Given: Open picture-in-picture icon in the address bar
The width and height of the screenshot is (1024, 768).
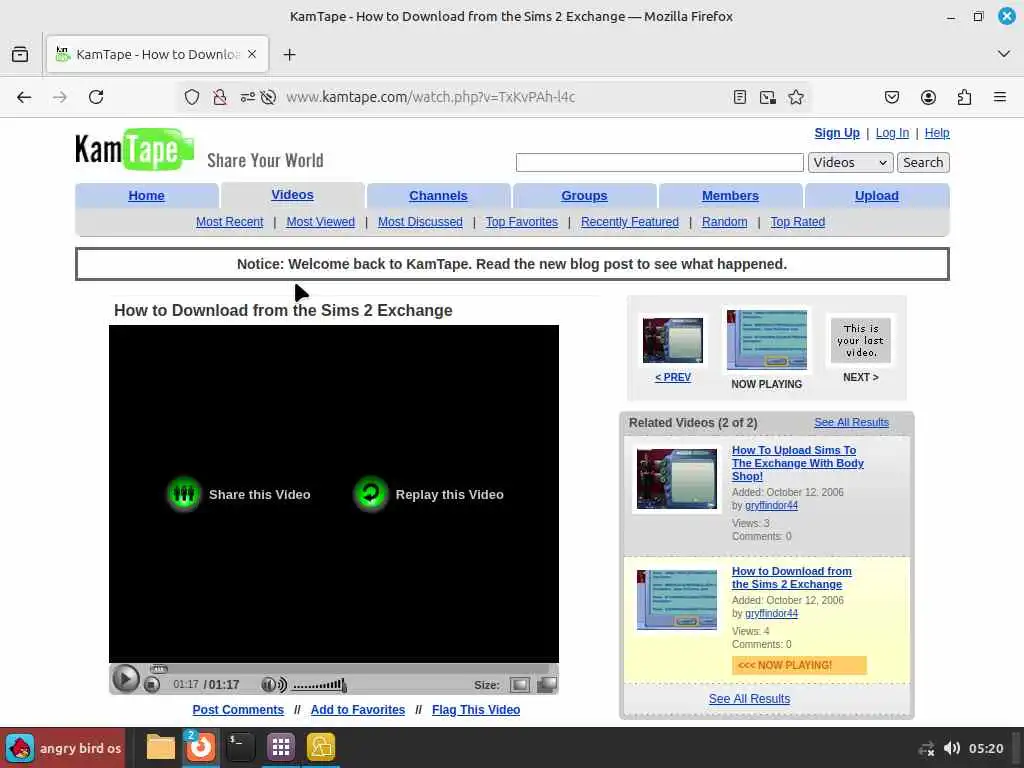Looking at the screenshot, I should click(768, 97).
